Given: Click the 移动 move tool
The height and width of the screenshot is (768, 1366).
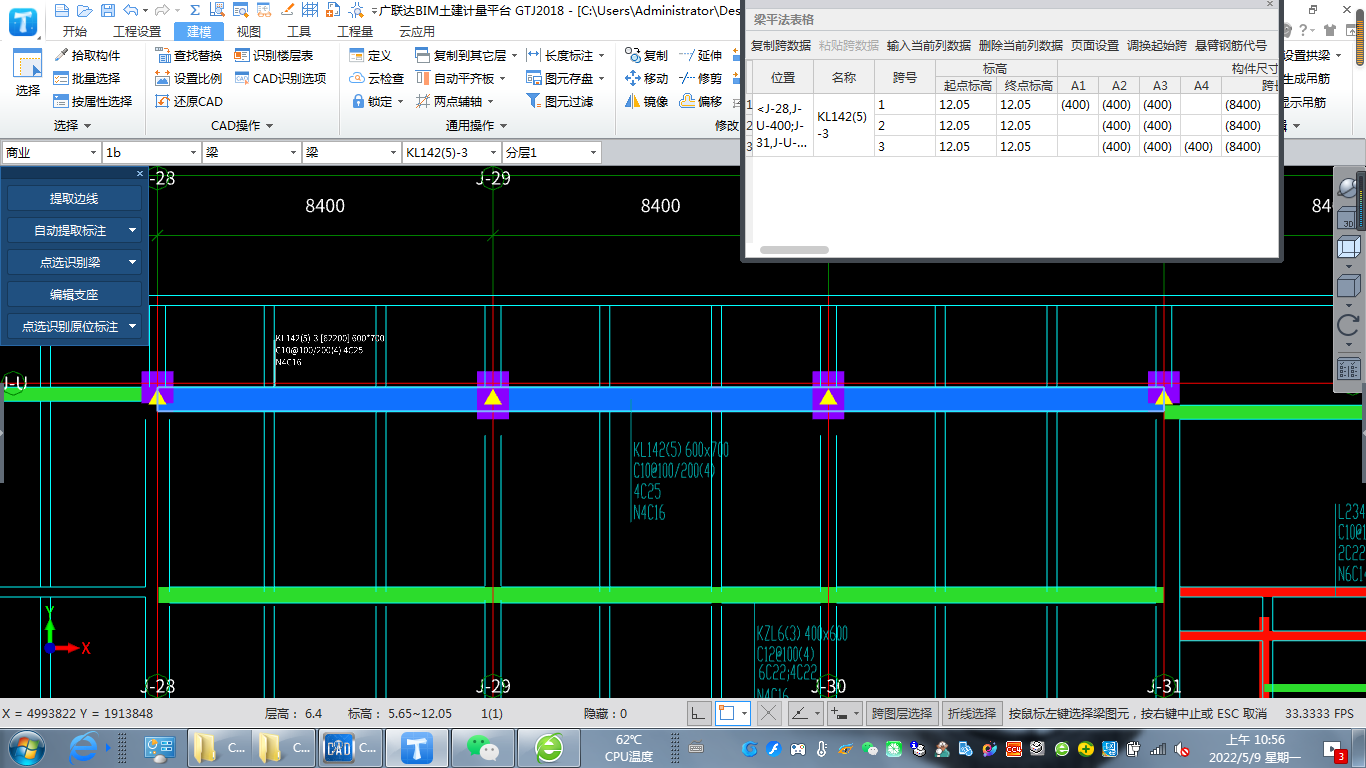Looking at the screenshot, I should (x=646, y=78).
